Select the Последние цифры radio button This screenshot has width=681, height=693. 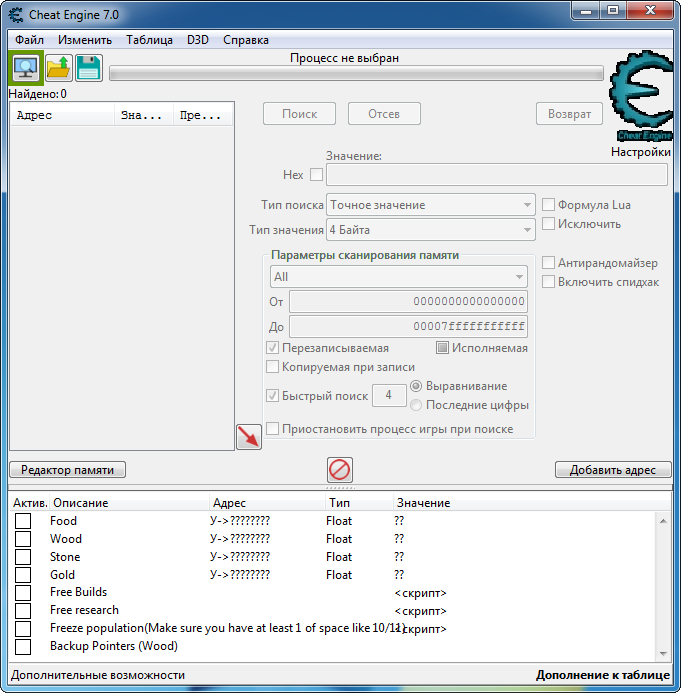coord(416,405)
